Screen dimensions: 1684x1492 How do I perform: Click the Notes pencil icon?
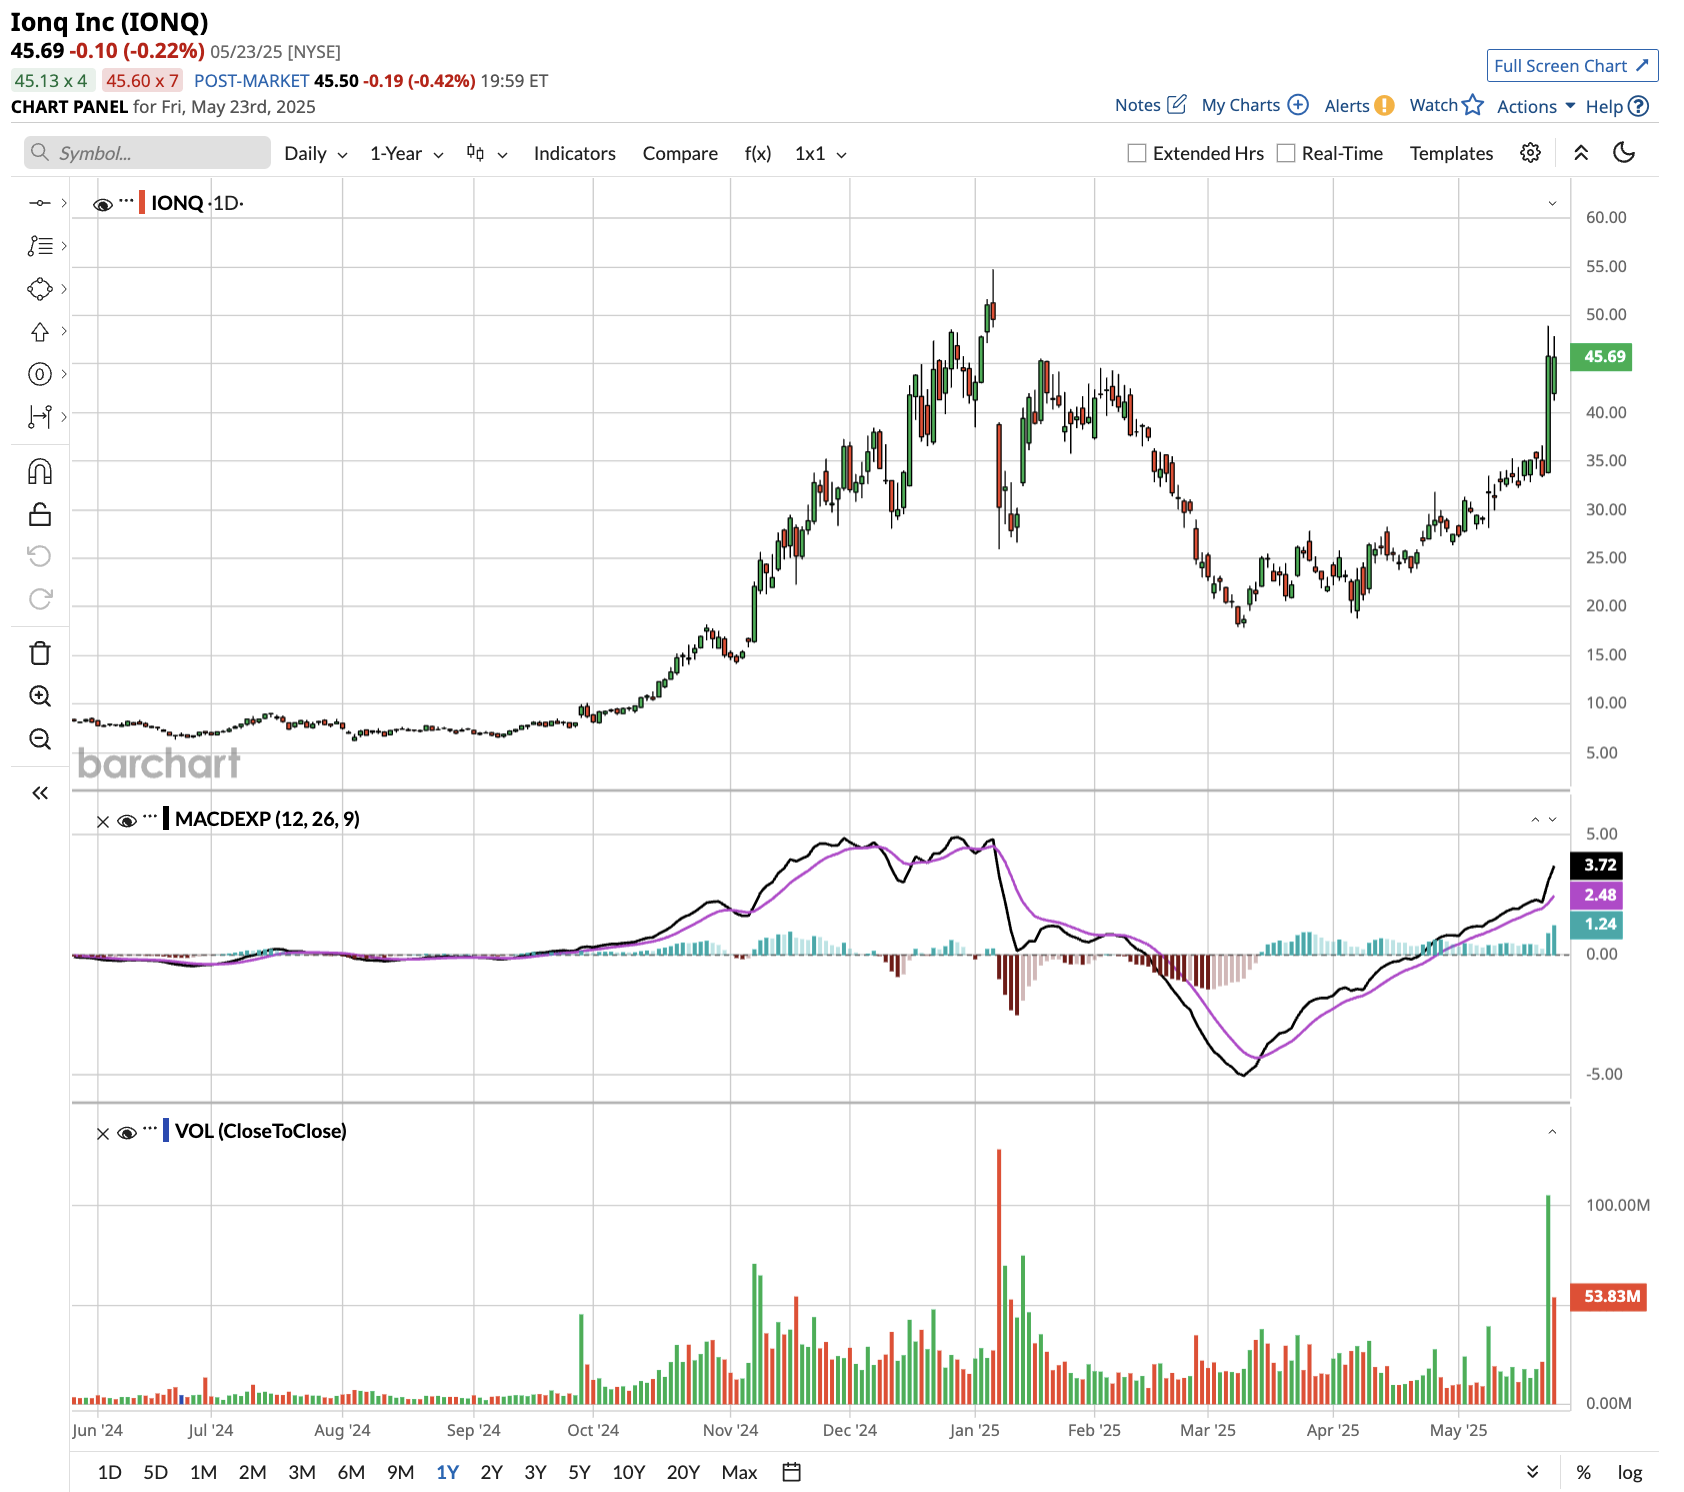point(1177,104)
